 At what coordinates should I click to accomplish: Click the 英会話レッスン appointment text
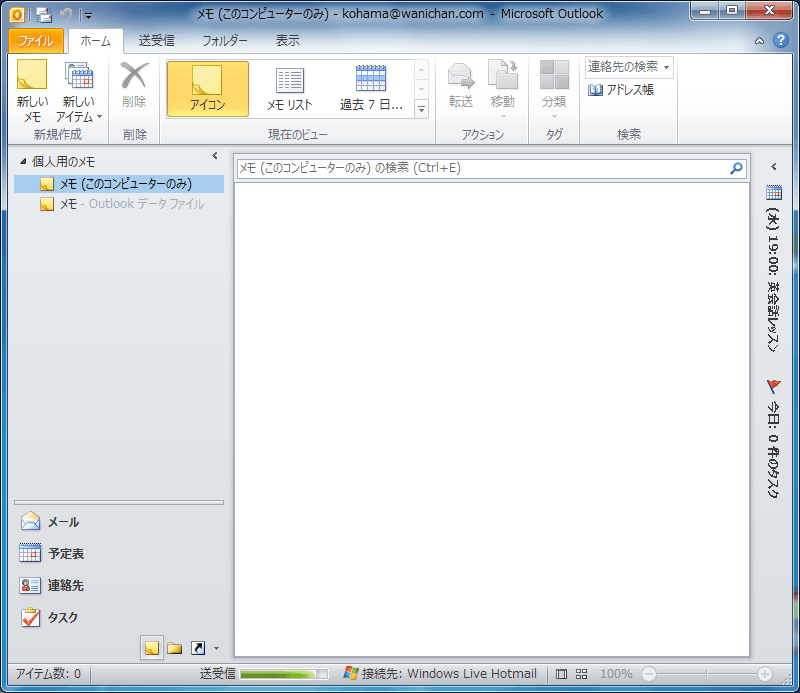[773, 316]
